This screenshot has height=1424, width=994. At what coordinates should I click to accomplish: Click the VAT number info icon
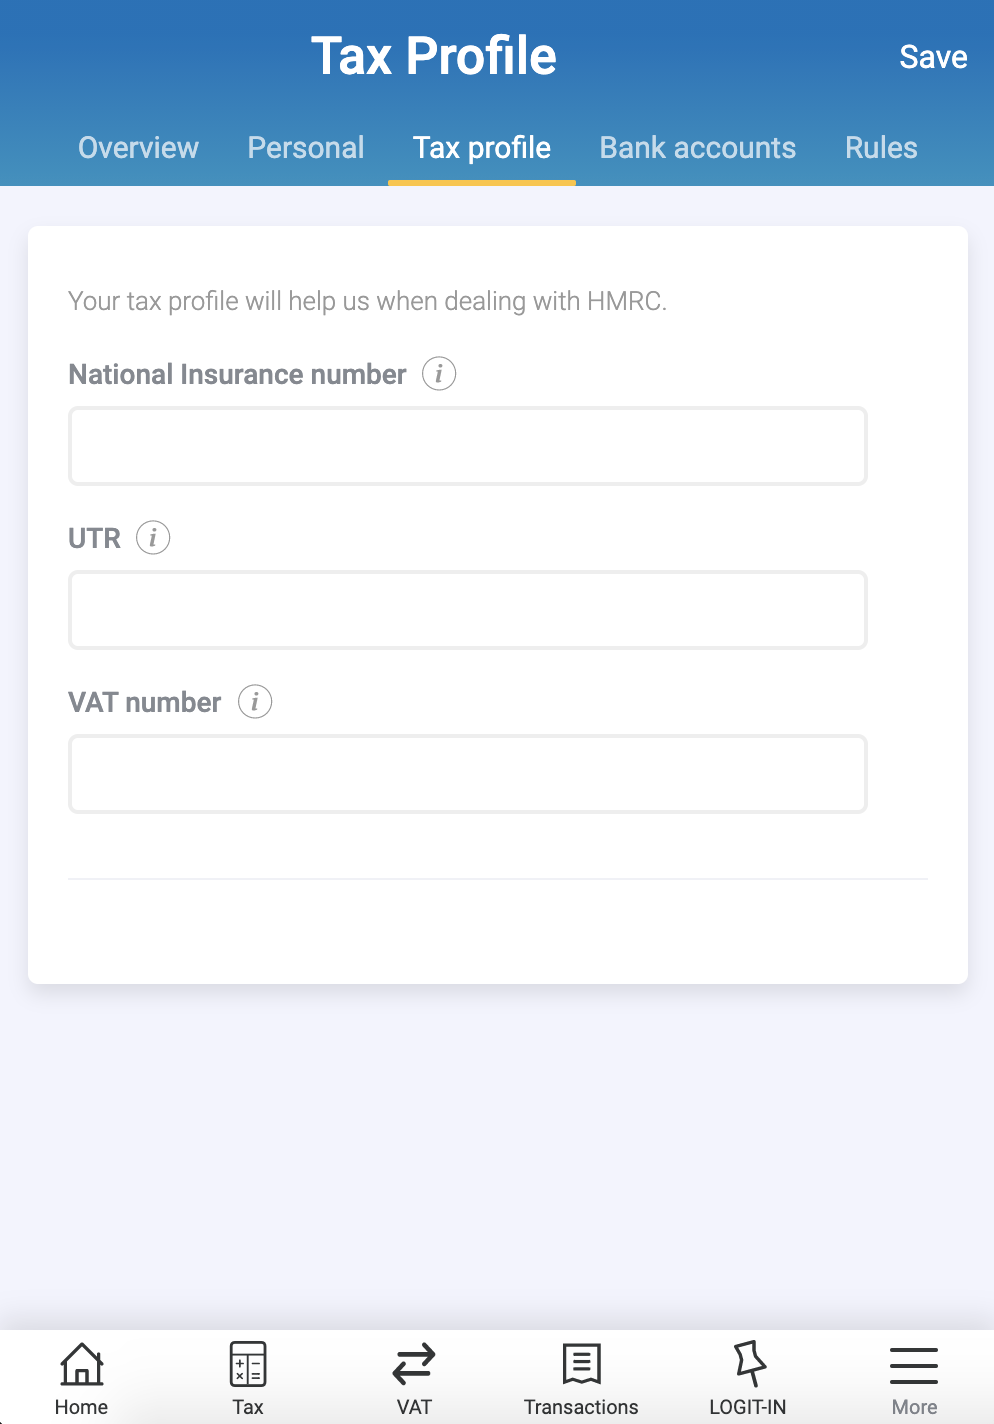[255, 702]
